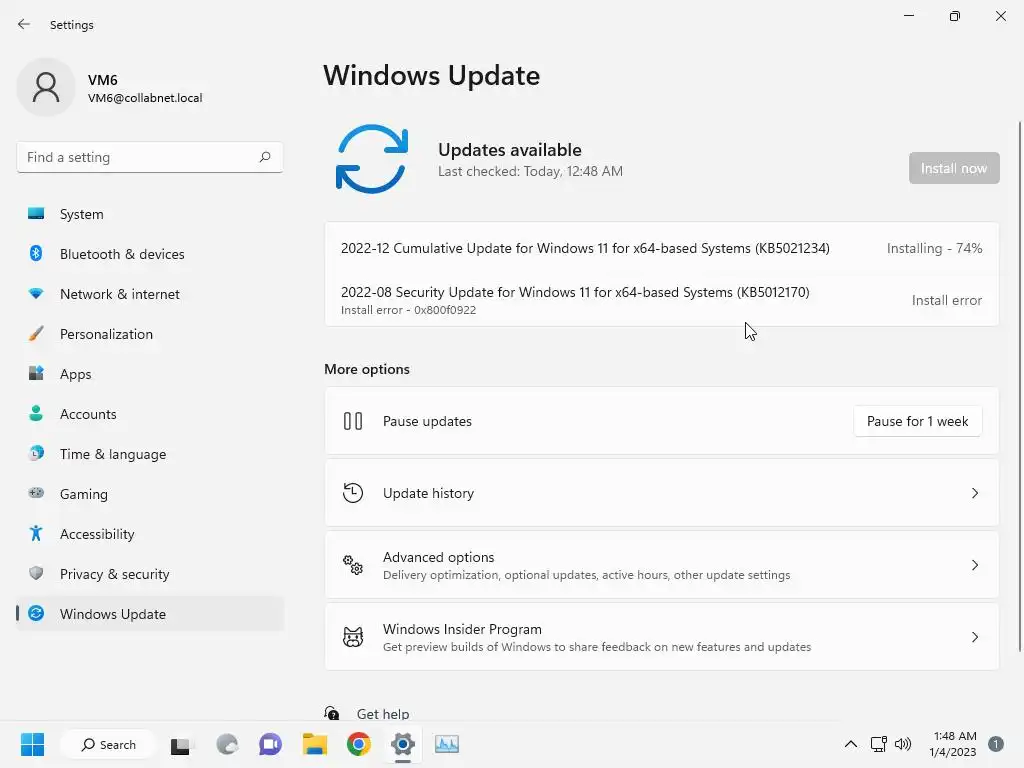Click the VM6 user avatar icon
The height and width of the screenshot is (768, 1024).
point(46,87)
